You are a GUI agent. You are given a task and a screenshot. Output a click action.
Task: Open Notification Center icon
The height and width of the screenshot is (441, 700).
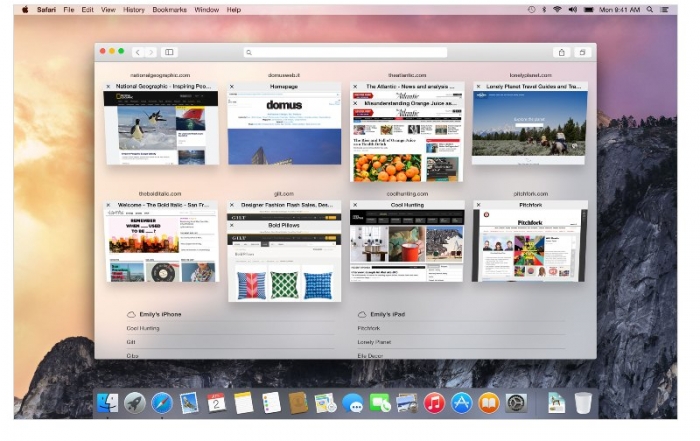click(x=665, y=9)
